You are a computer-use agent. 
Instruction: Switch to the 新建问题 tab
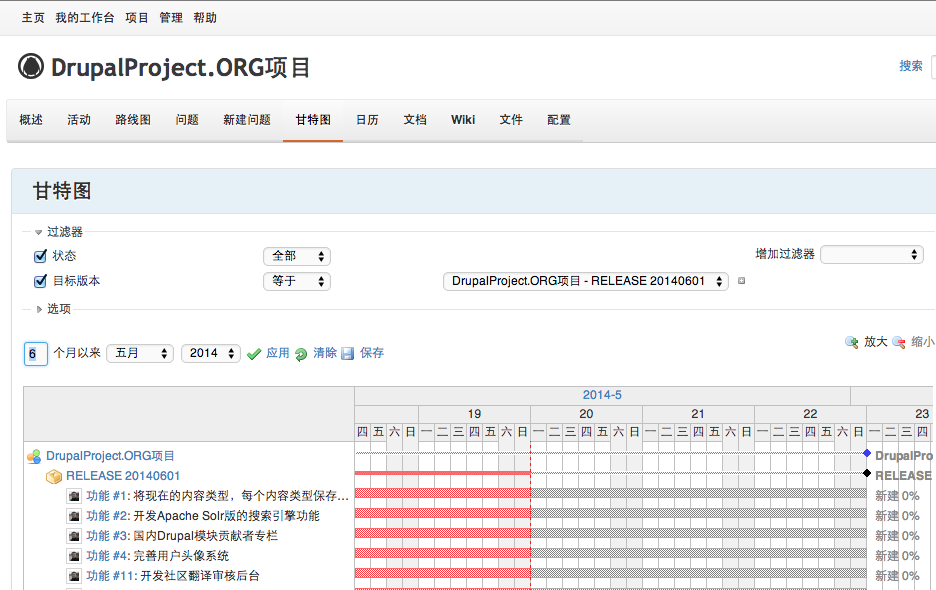(247, 120)
